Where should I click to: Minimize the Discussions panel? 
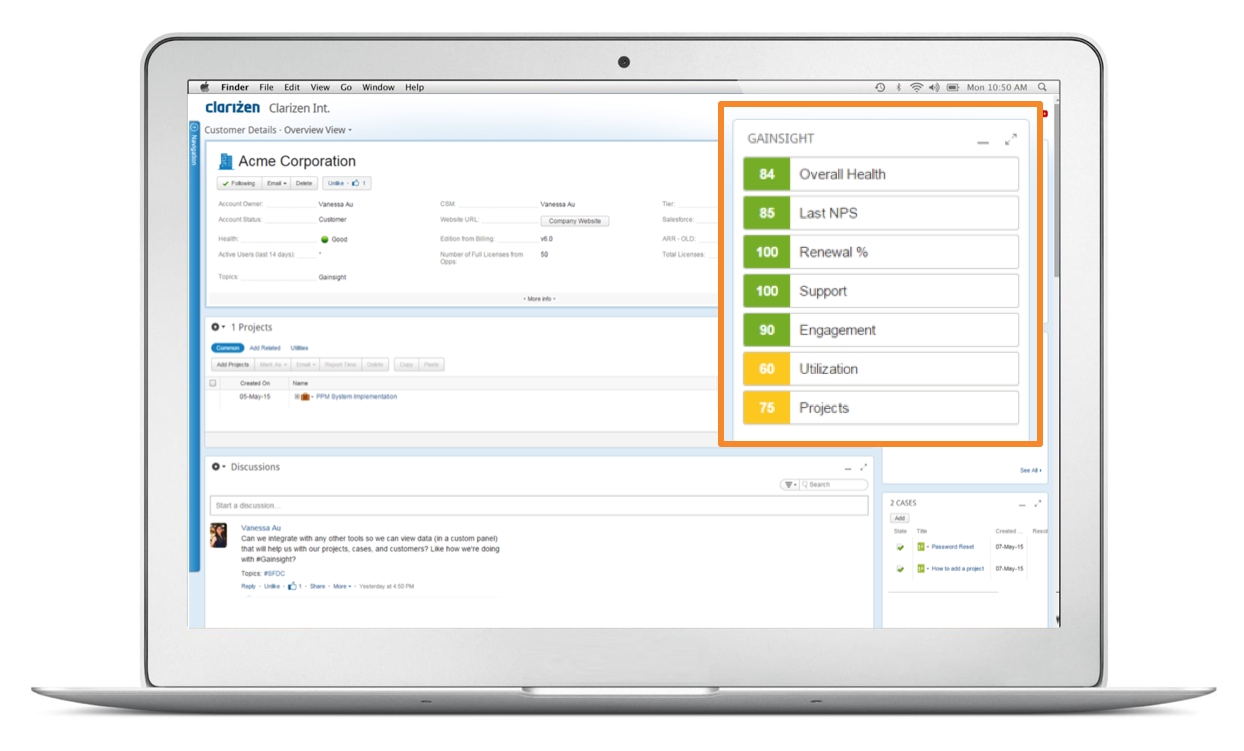point(848,468)
